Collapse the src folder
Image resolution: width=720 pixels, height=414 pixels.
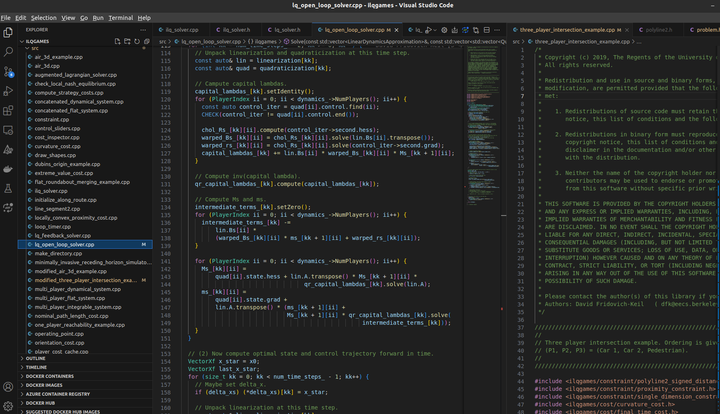pos(36,48)
